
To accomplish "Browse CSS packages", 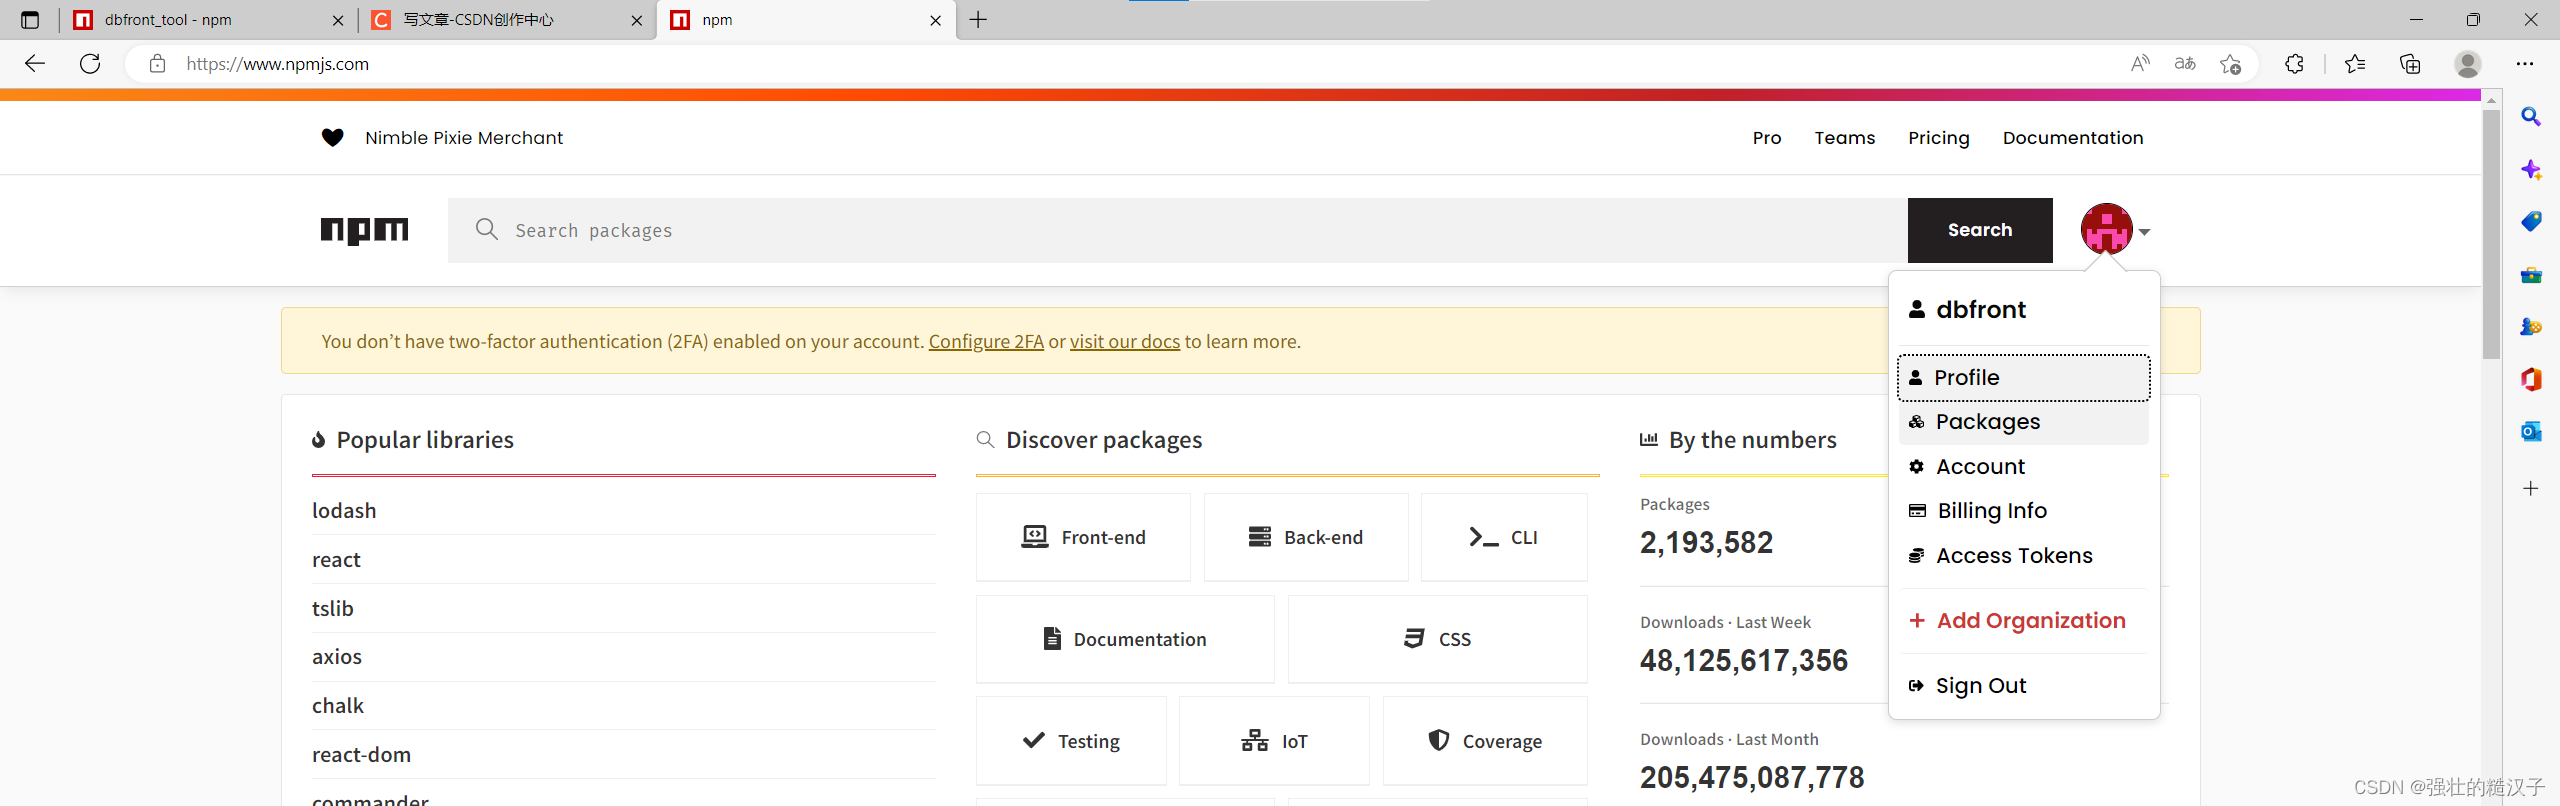I will point(1438,639).
